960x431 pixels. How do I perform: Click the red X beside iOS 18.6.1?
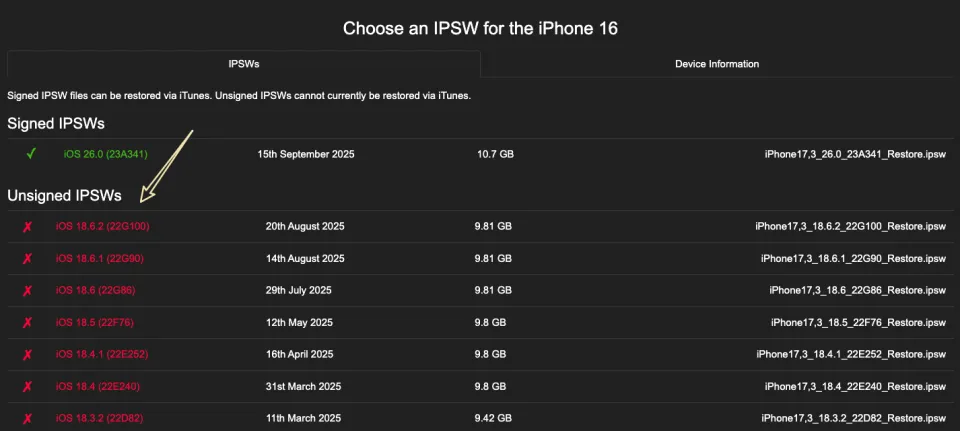[28, 258]
